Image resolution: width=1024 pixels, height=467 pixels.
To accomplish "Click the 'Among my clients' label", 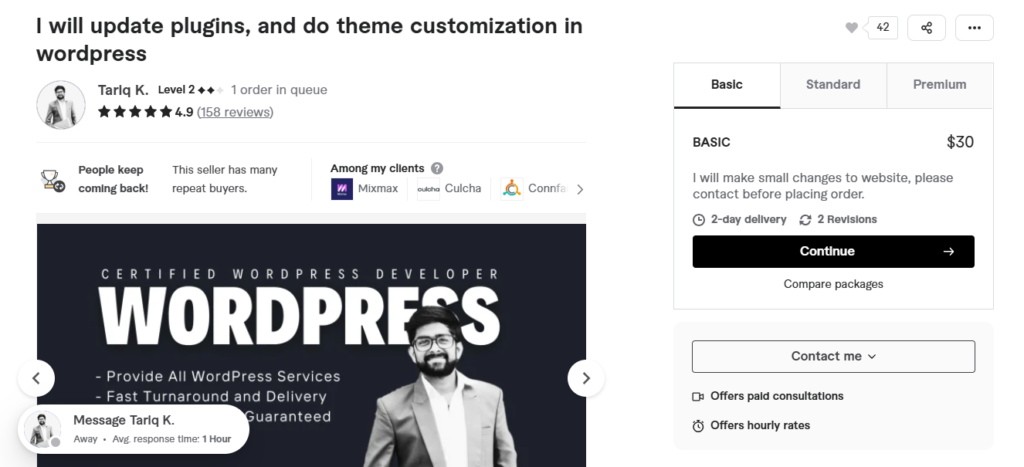I will [x=377, y=169].
